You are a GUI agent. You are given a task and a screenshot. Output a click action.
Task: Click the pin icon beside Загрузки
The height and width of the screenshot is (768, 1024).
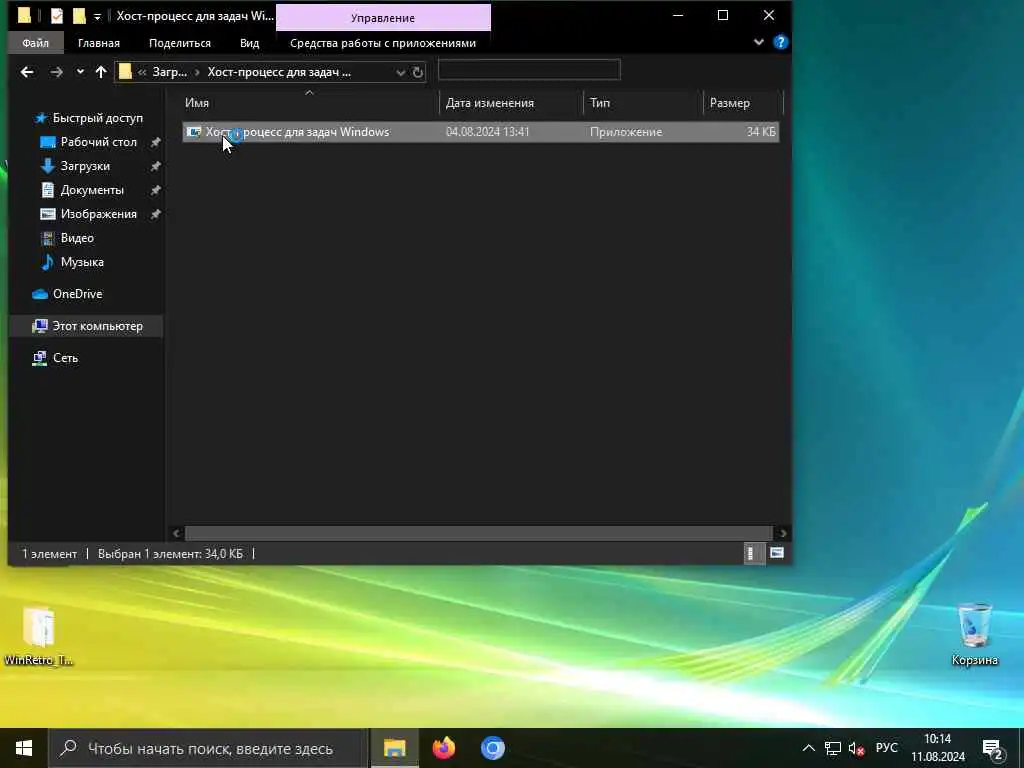point(155,166)
